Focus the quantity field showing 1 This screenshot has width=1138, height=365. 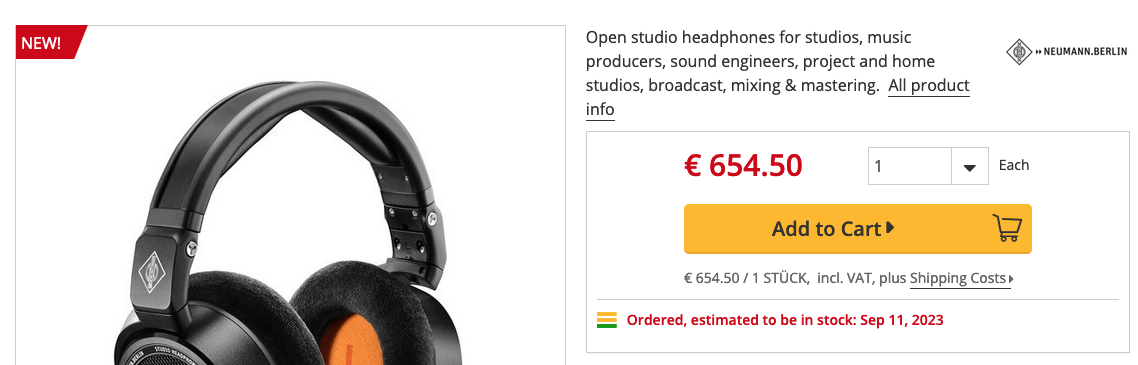point(910,166)
